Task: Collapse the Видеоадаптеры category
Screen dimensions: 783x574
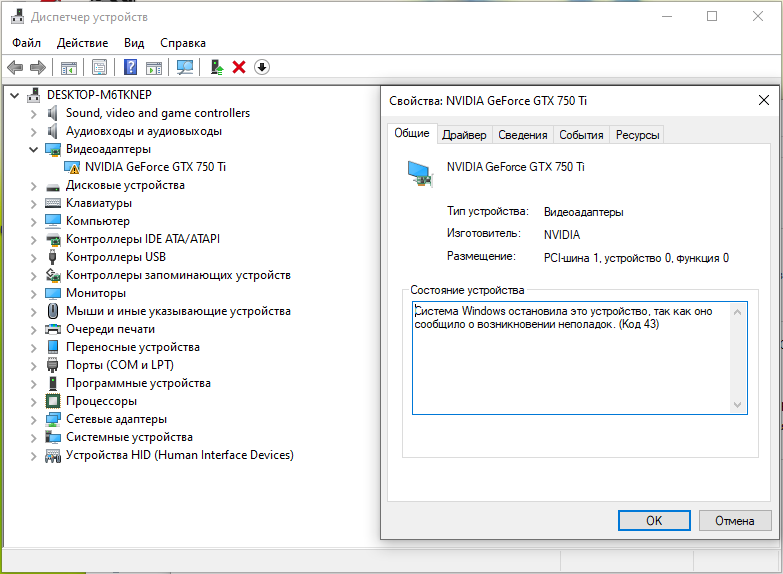Action: [x=33, y=149]
